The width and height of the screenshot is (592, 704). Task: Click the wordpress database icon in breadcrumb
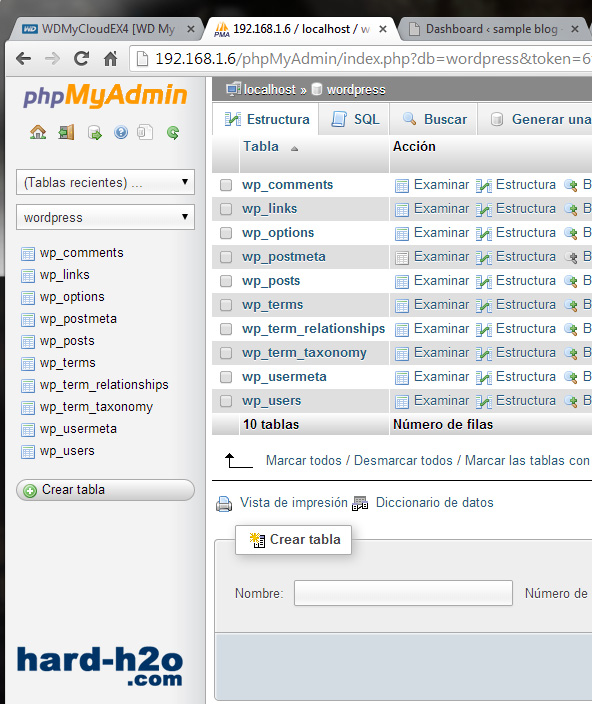[317, 89]
